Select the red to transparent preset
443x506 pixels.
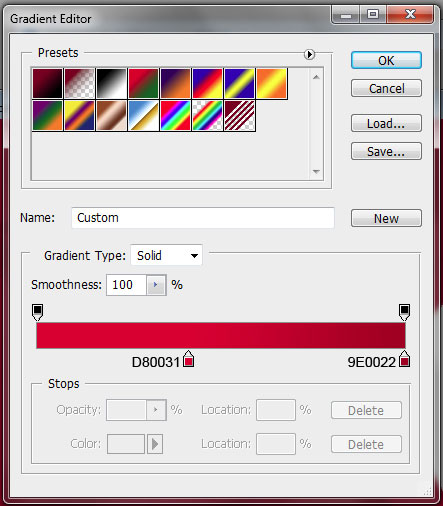(79, 83)
